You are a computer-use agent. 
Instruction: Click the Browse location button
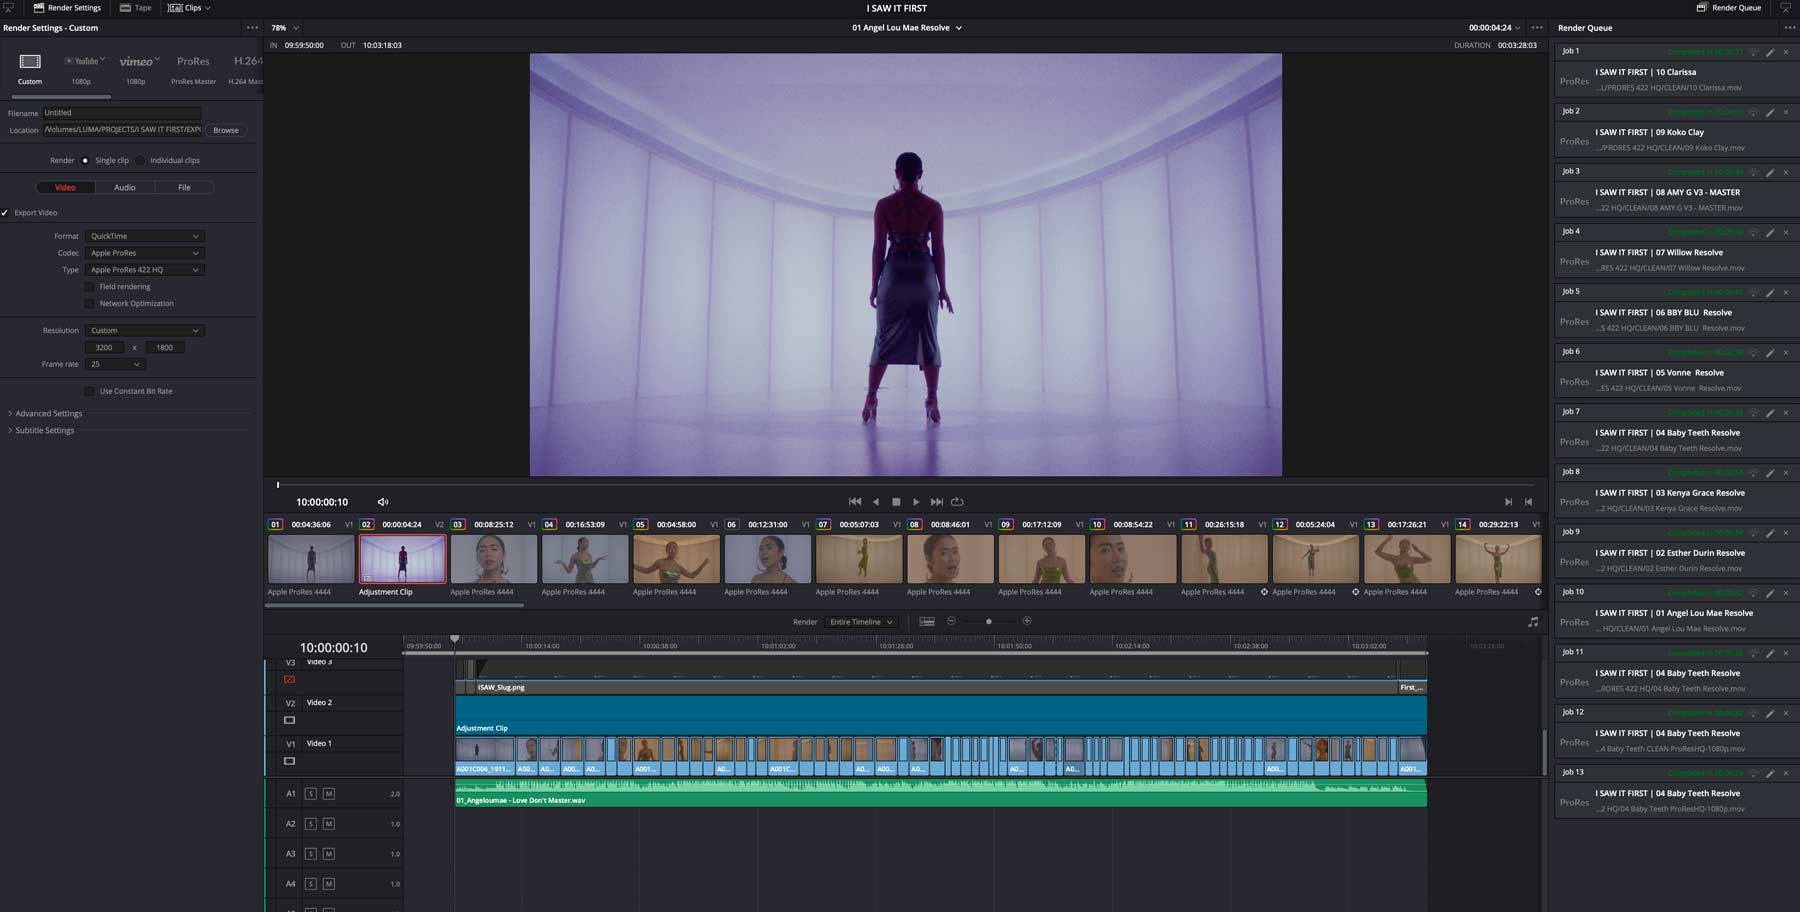(x=226, y=130)
